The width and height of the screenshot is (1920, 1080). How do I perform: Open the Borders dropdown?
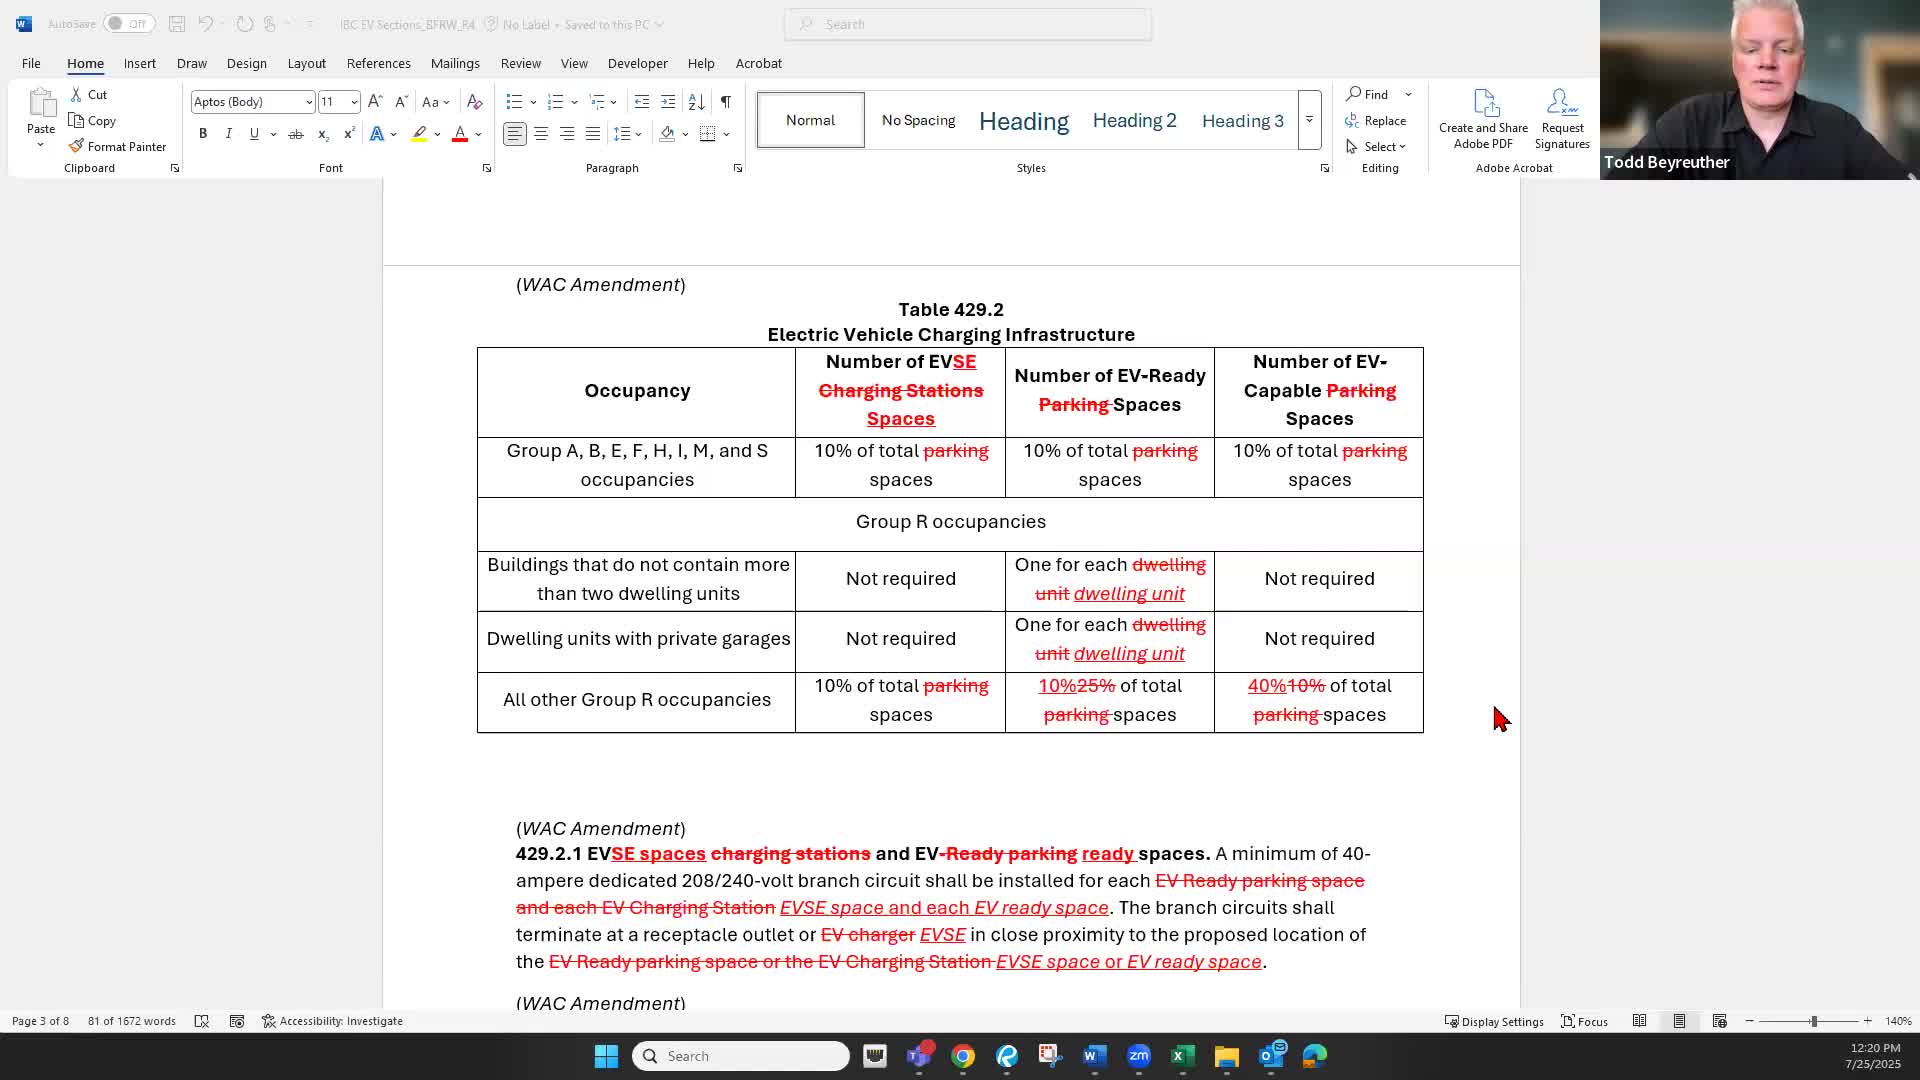(x=727, y=134)
